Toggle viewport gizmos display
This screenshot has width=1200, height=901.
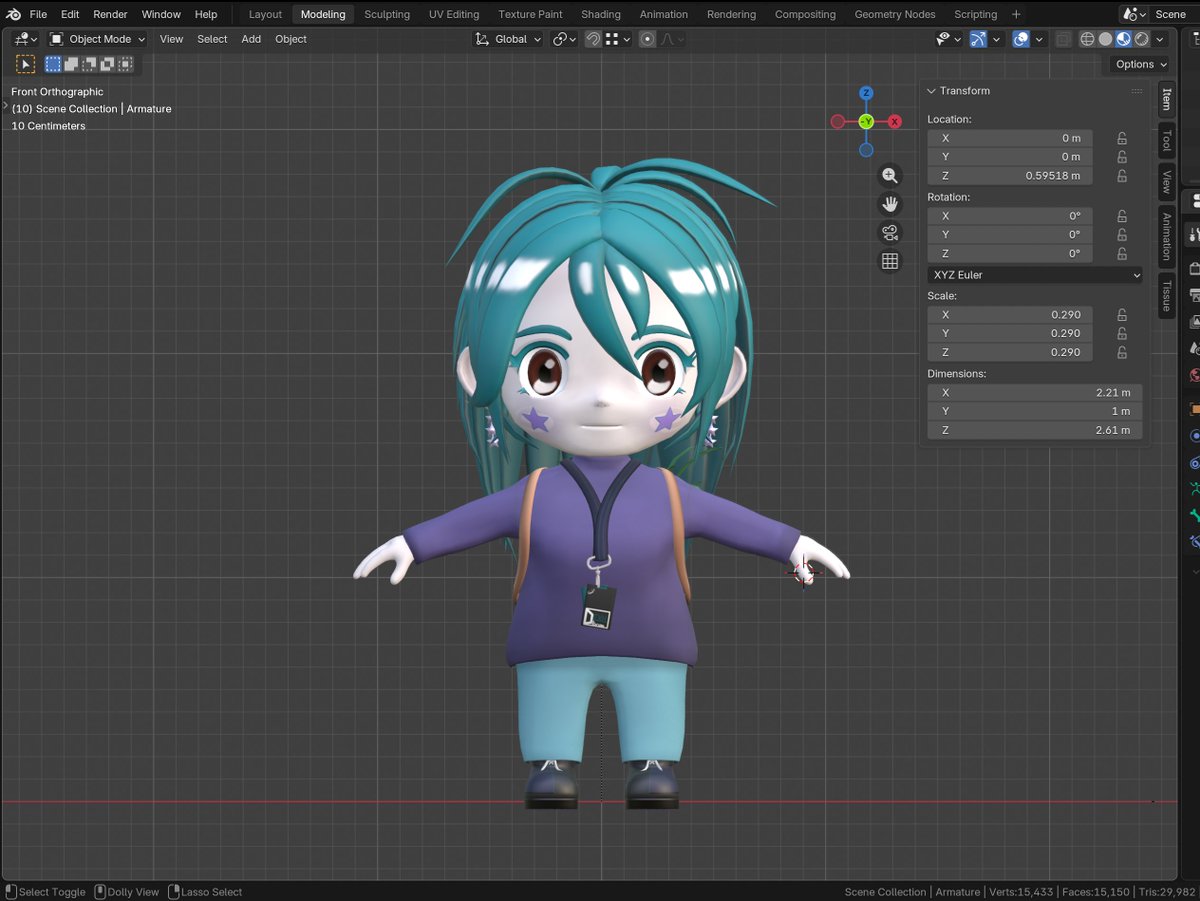[x=979, y=39]
